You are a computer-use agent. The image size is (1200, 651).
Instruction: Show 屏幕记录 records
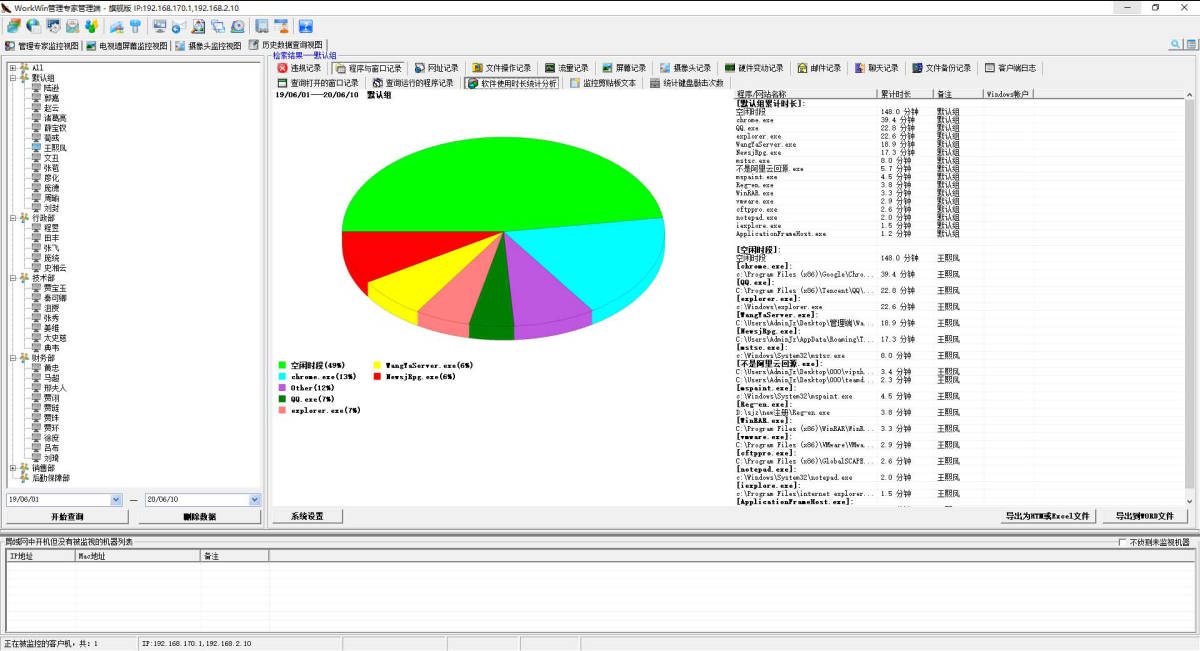(x=624, y=68)
